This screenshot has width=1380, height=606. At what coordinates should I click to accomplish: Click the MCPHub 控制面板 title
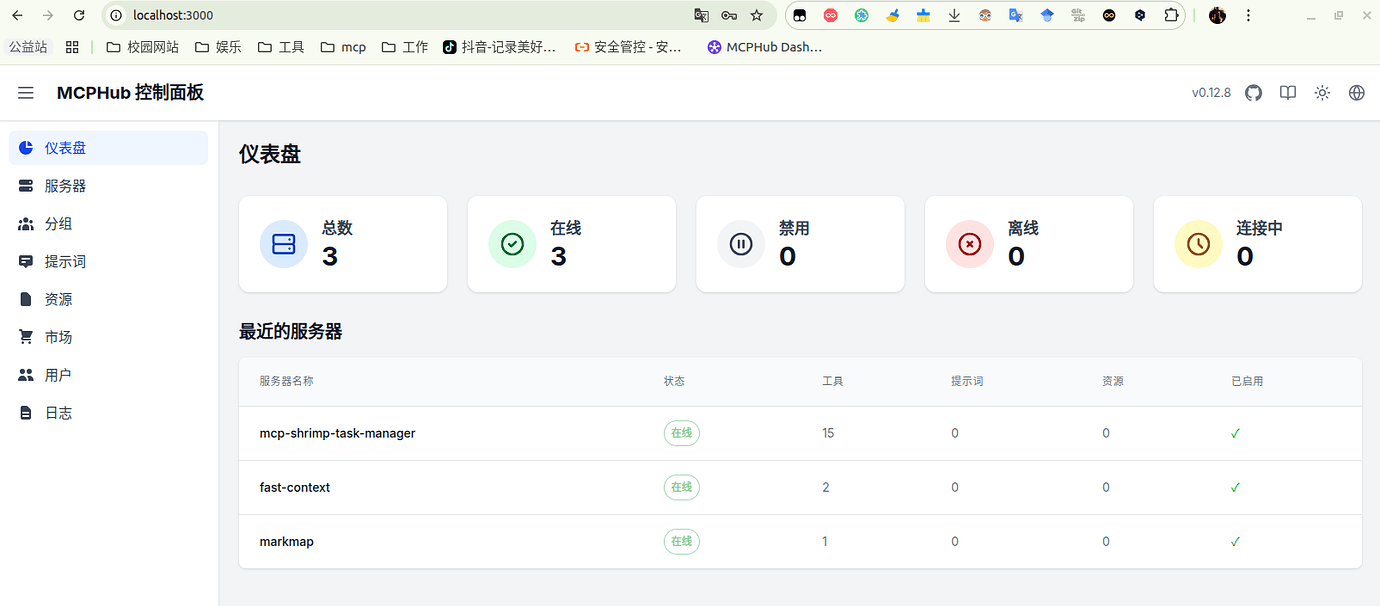[x=130, y=93]
